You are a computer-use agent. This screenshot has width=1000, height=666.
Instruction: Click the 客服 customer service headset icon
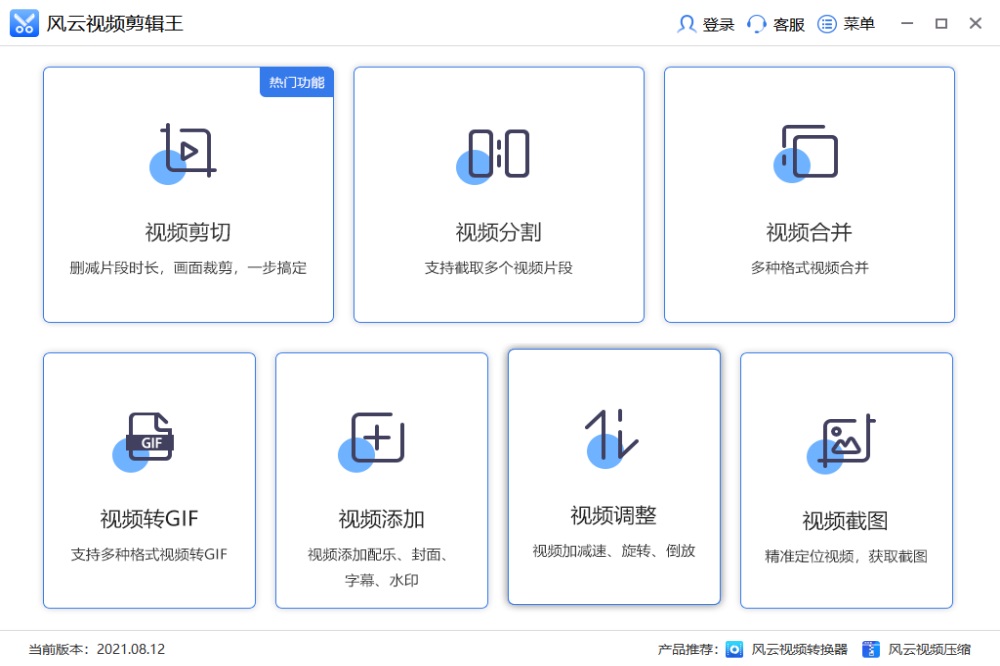coord(757,23)
